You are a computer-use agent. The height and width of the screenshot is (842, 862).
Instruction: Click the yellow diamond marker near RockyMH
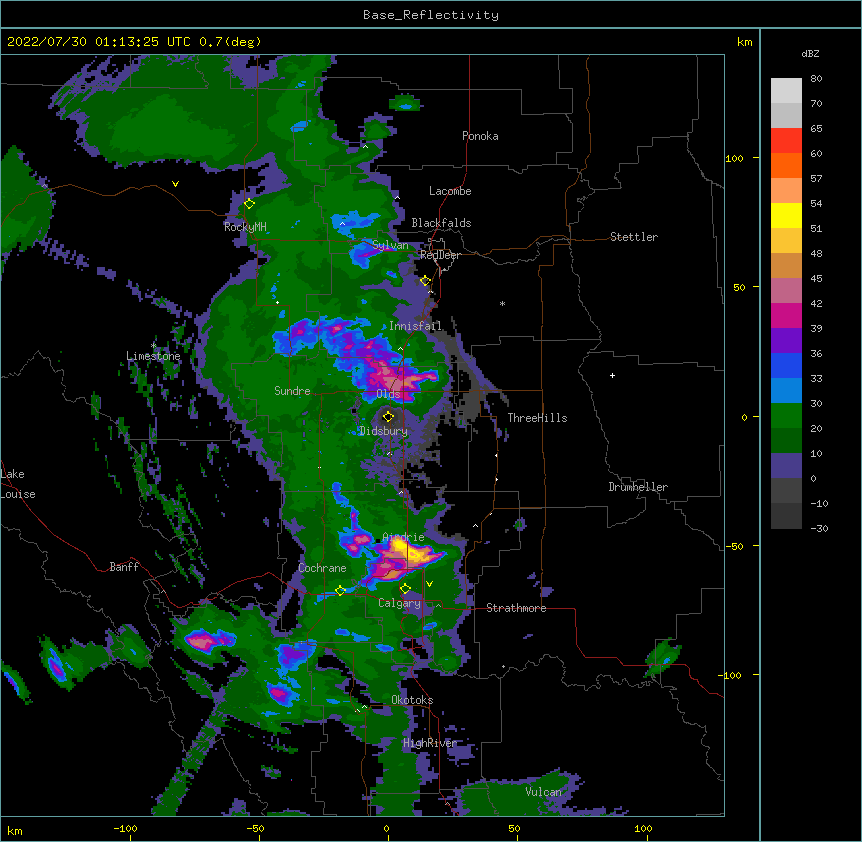(x=249, y=204)
